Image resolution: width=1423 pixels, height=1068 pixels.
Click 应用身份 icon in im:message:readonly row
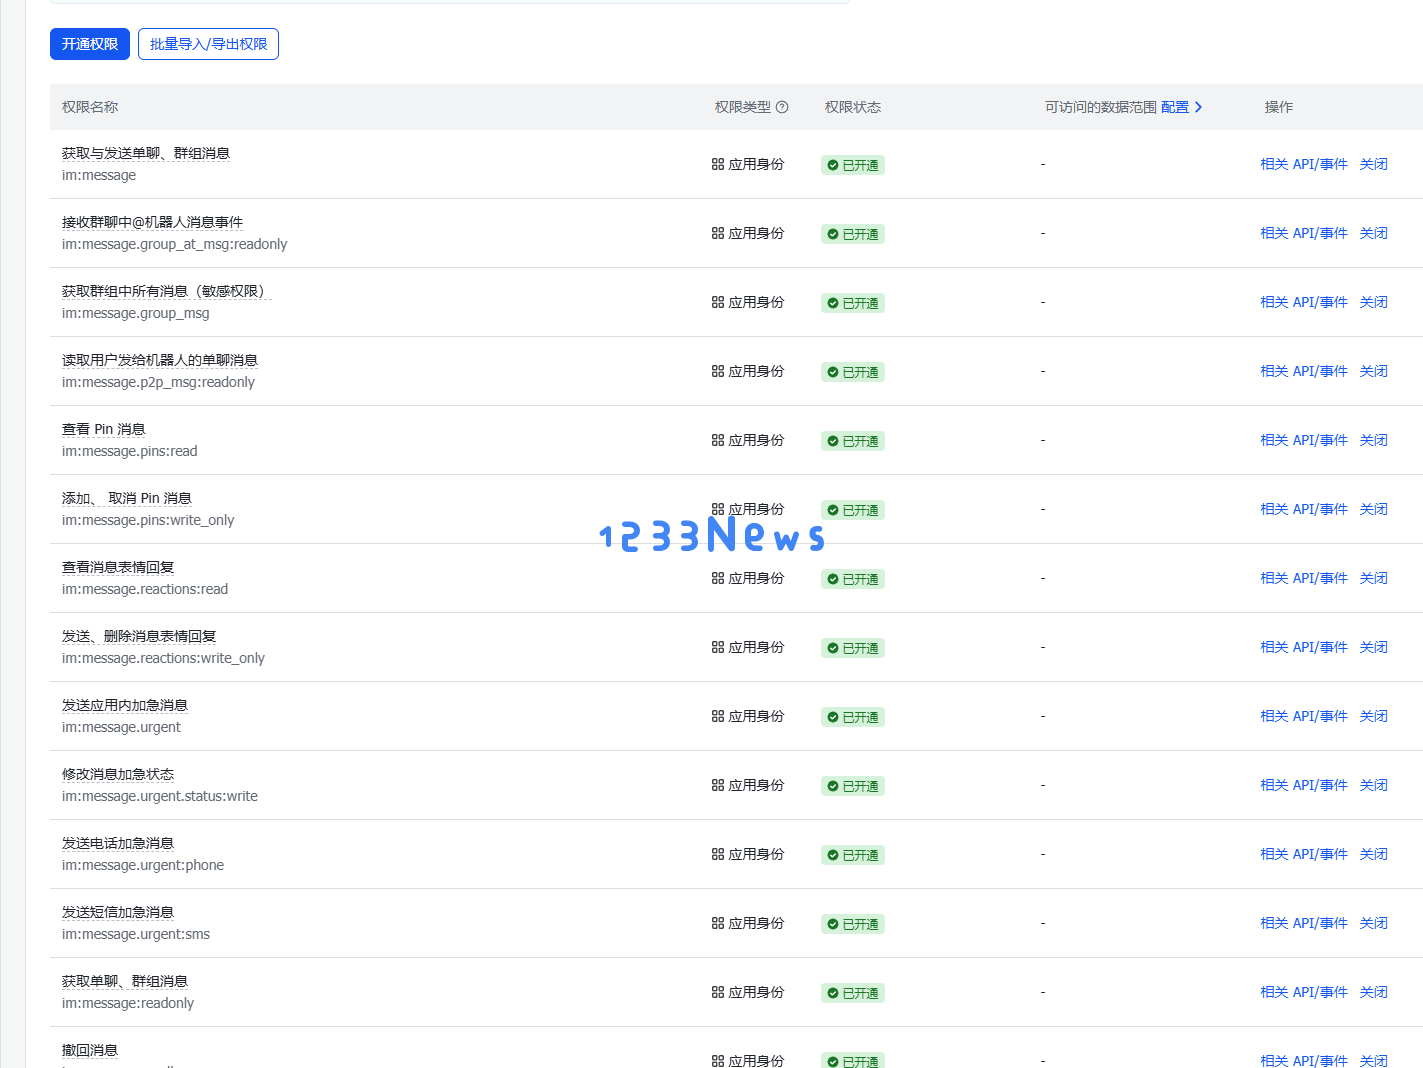[718, 992]
